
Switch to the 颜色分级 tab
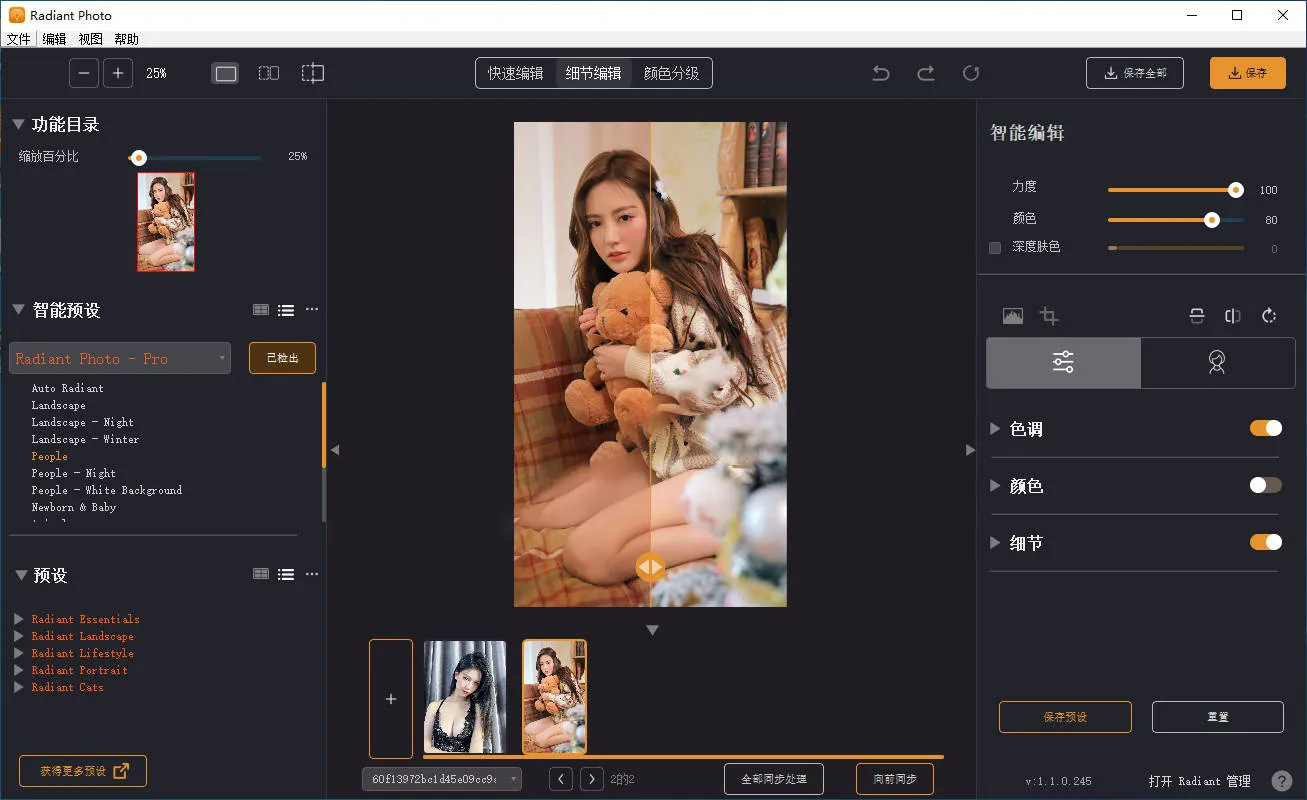pos(671,73)
